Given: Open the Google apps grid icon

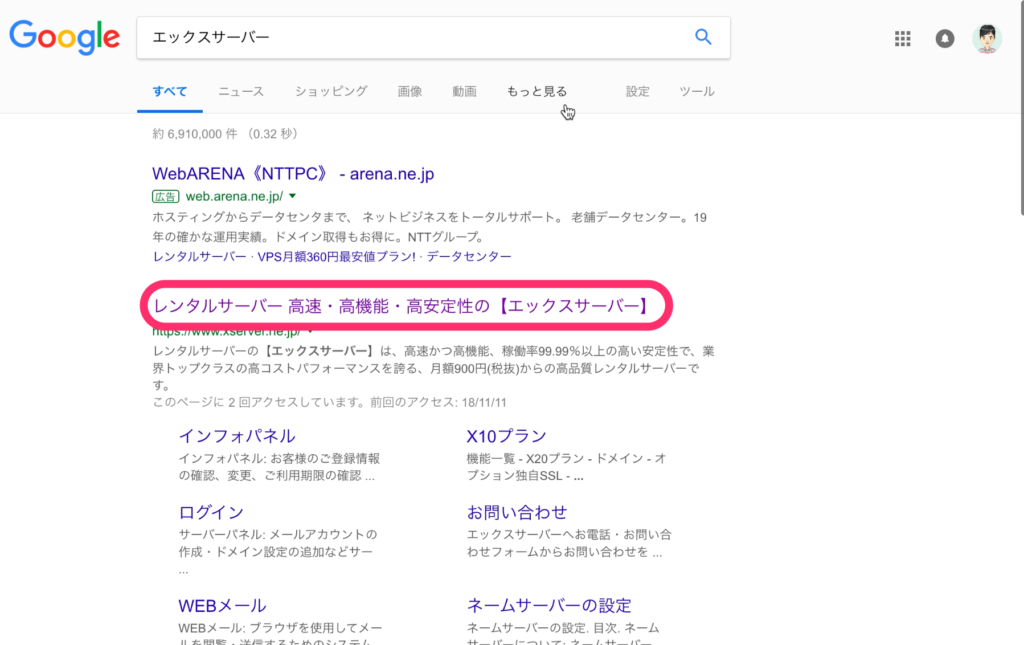Looking at the screenshot, I should 902,38.
